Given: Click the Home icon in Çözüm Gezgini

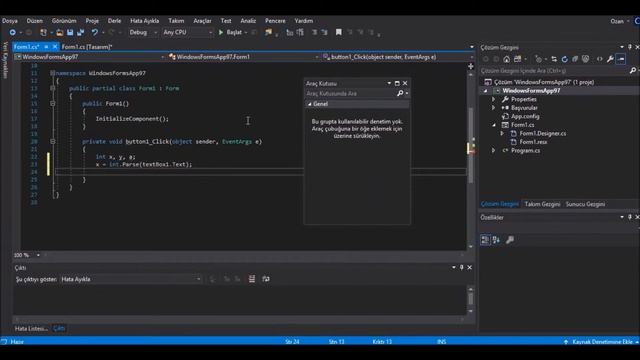Looking at the screenshot, I should 507,59.
